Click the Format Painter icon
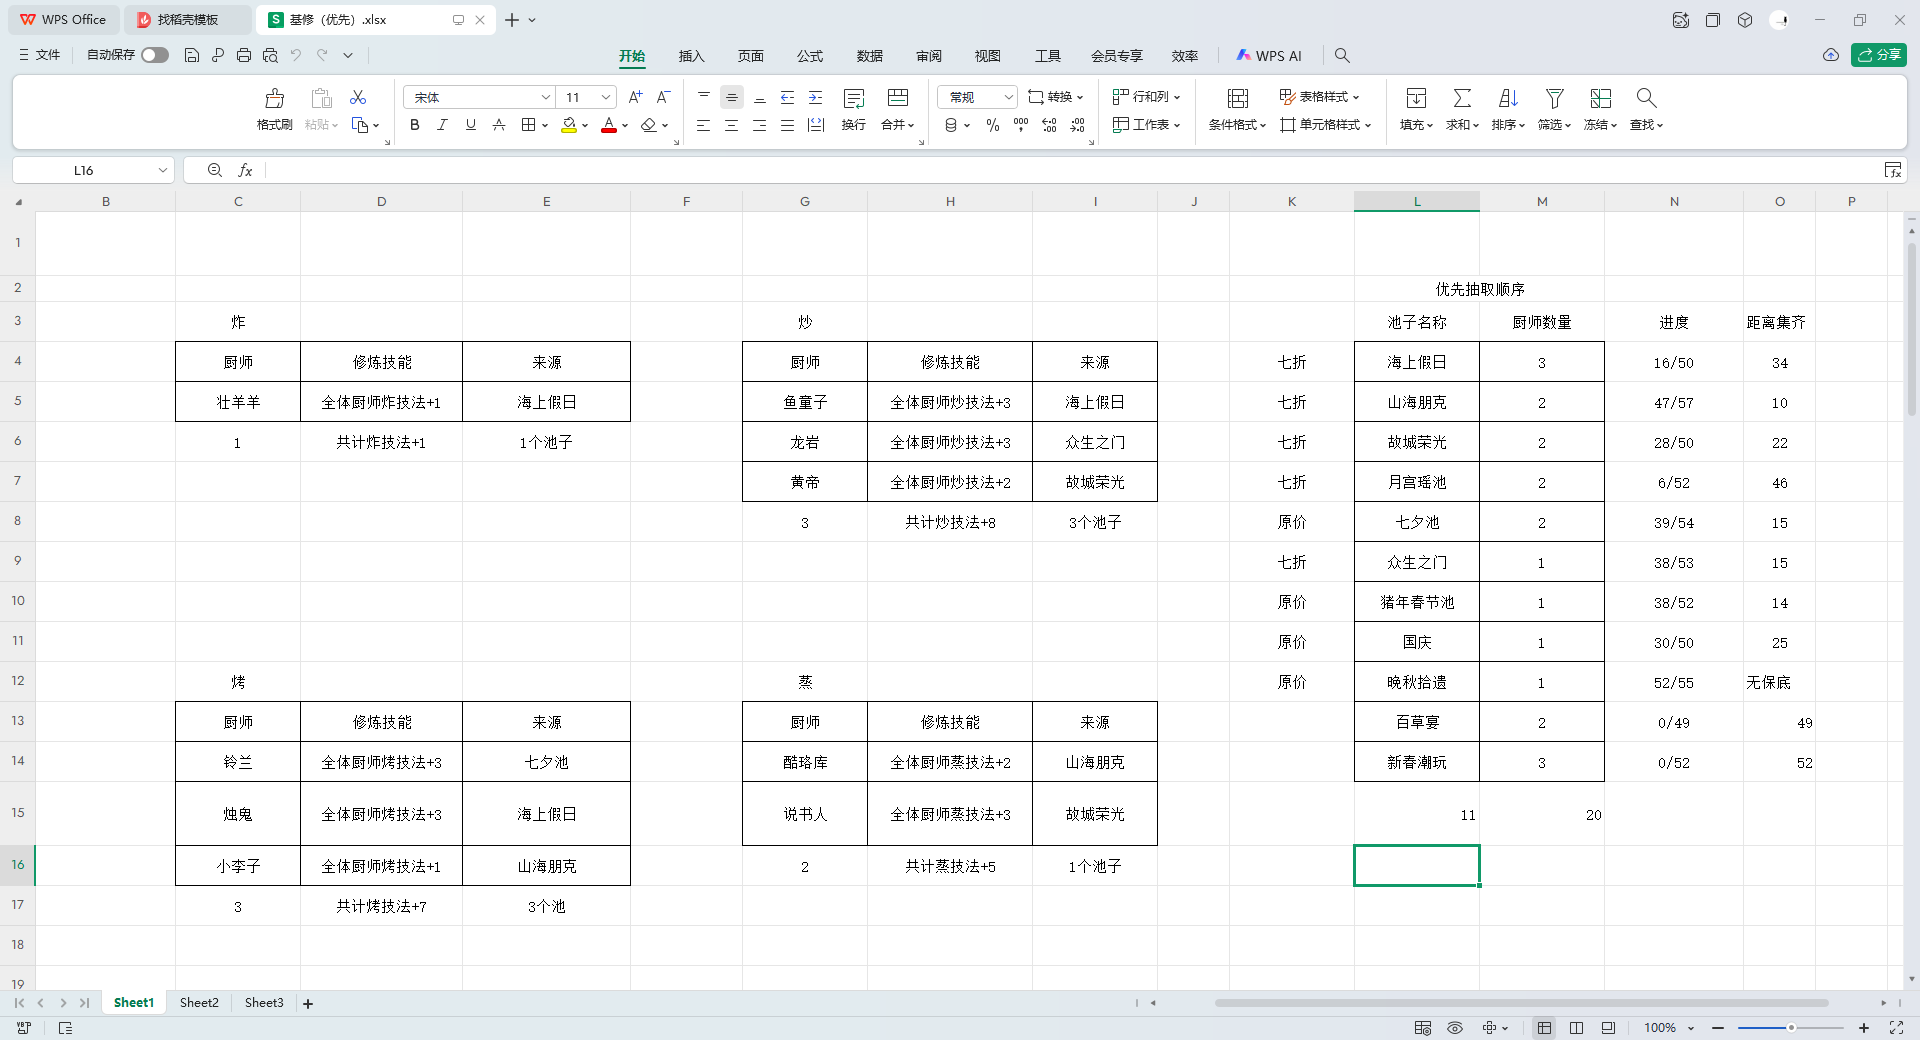Screen dimensions: 1920x1040 tap(274, 99)
